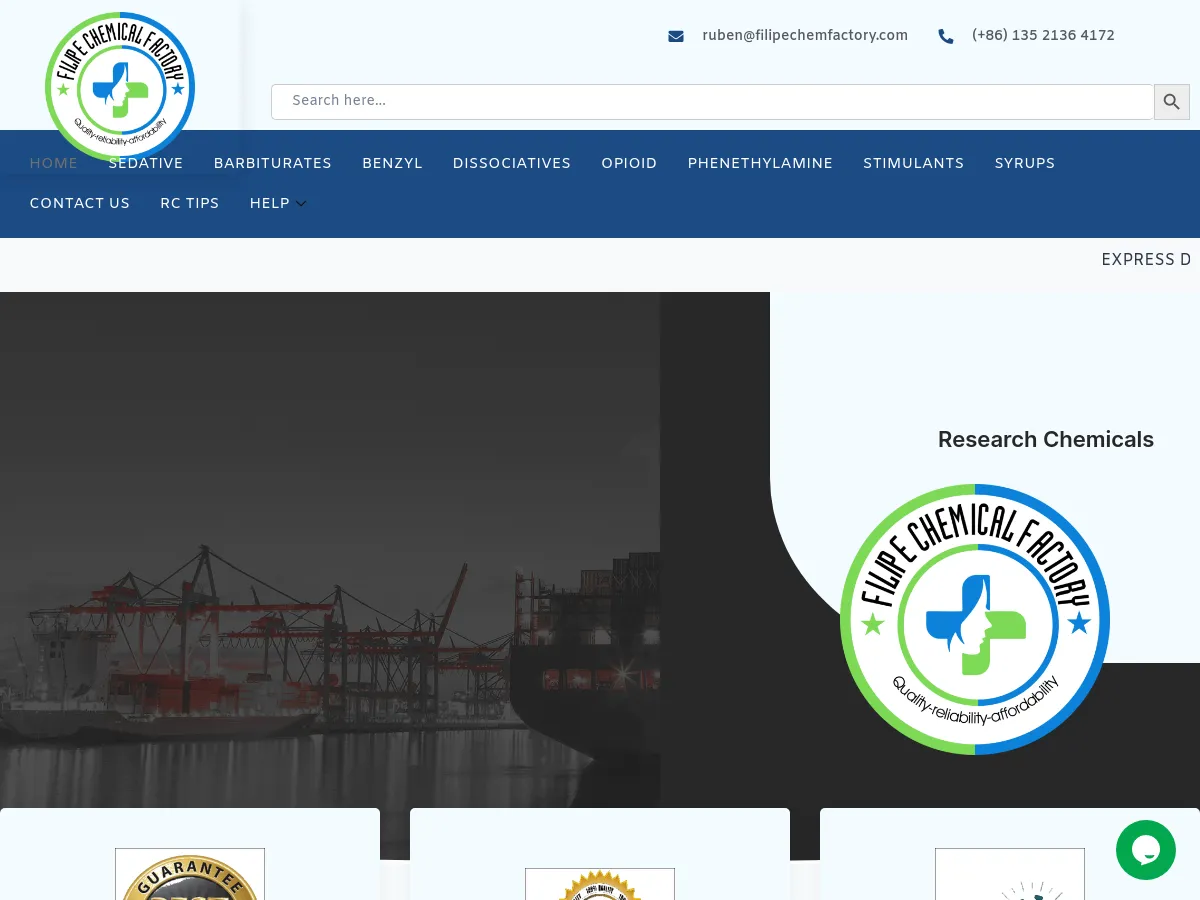Navigate to the OPIOID category
This screenshot has width=1200, height=900.
pos(629,163)
